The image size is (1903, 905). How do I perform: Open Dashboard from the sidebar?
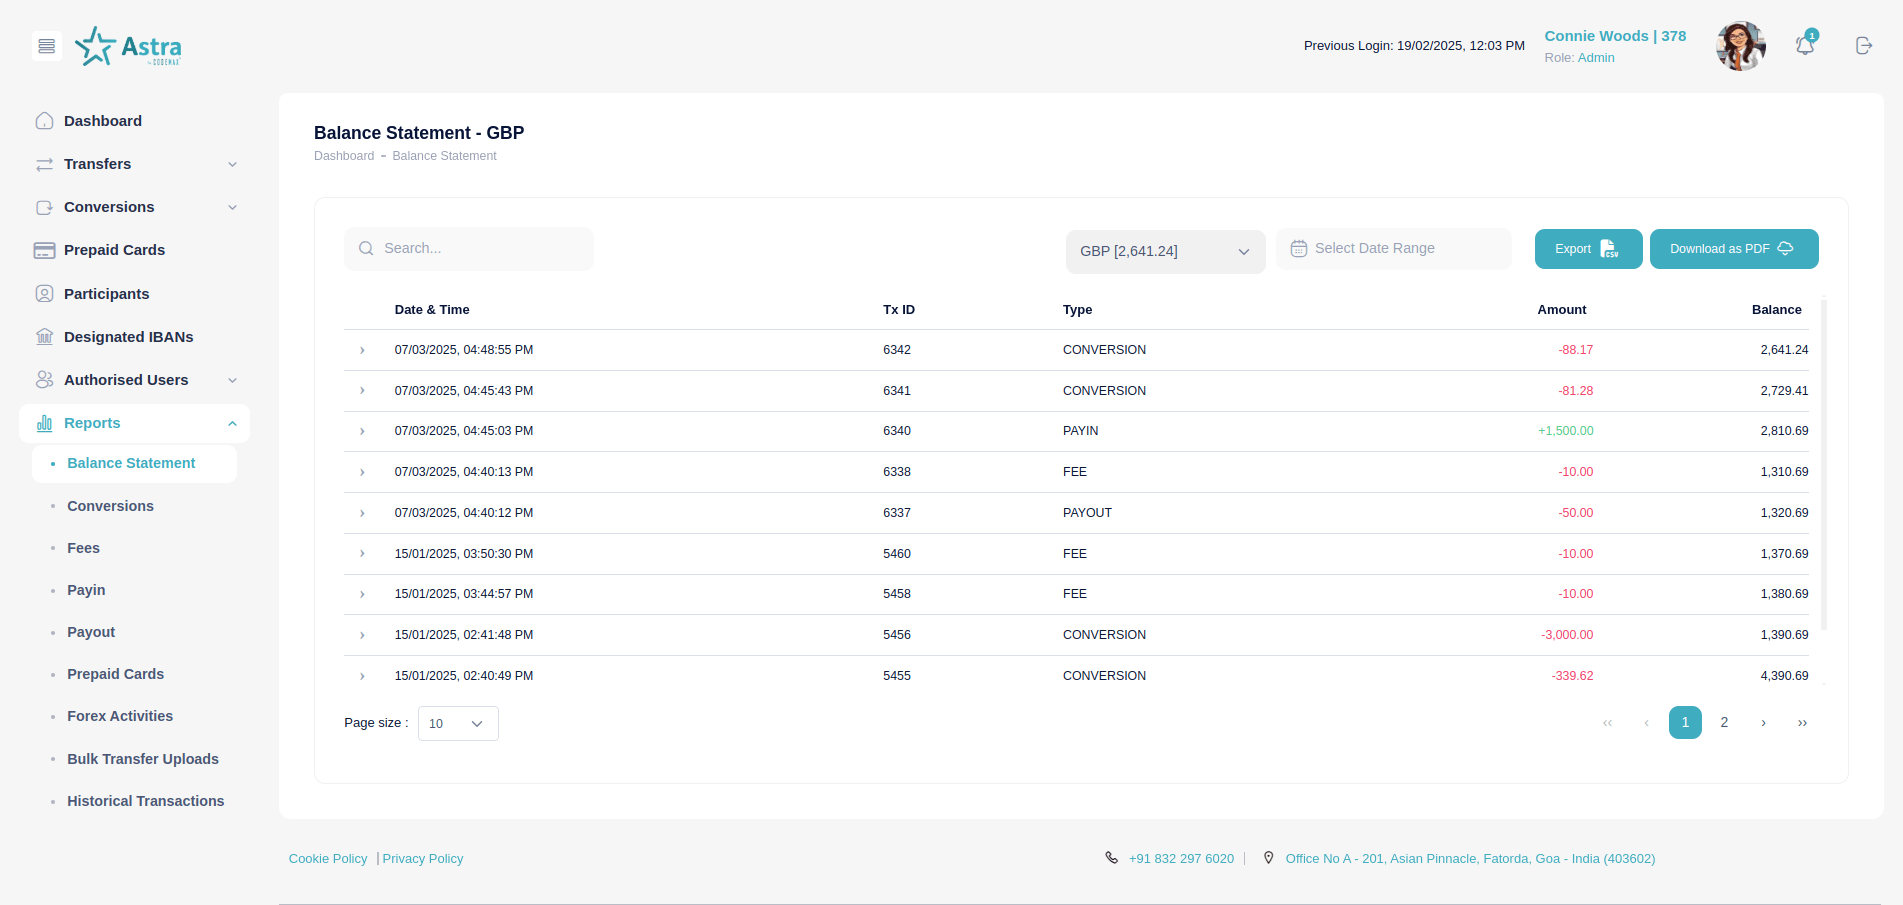click(x=102, y=121)
